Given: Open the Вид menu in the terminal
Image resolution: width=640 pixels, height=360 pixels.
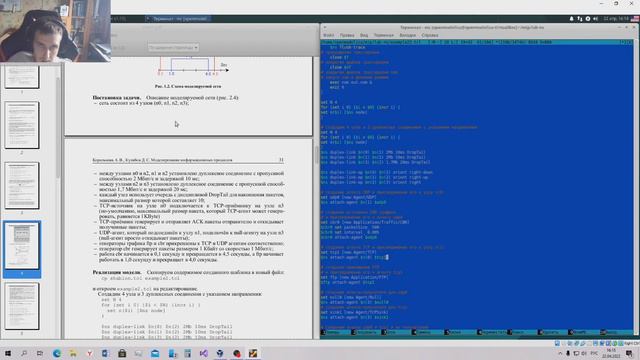Looking at the screenshot, I should coord(364,36).
